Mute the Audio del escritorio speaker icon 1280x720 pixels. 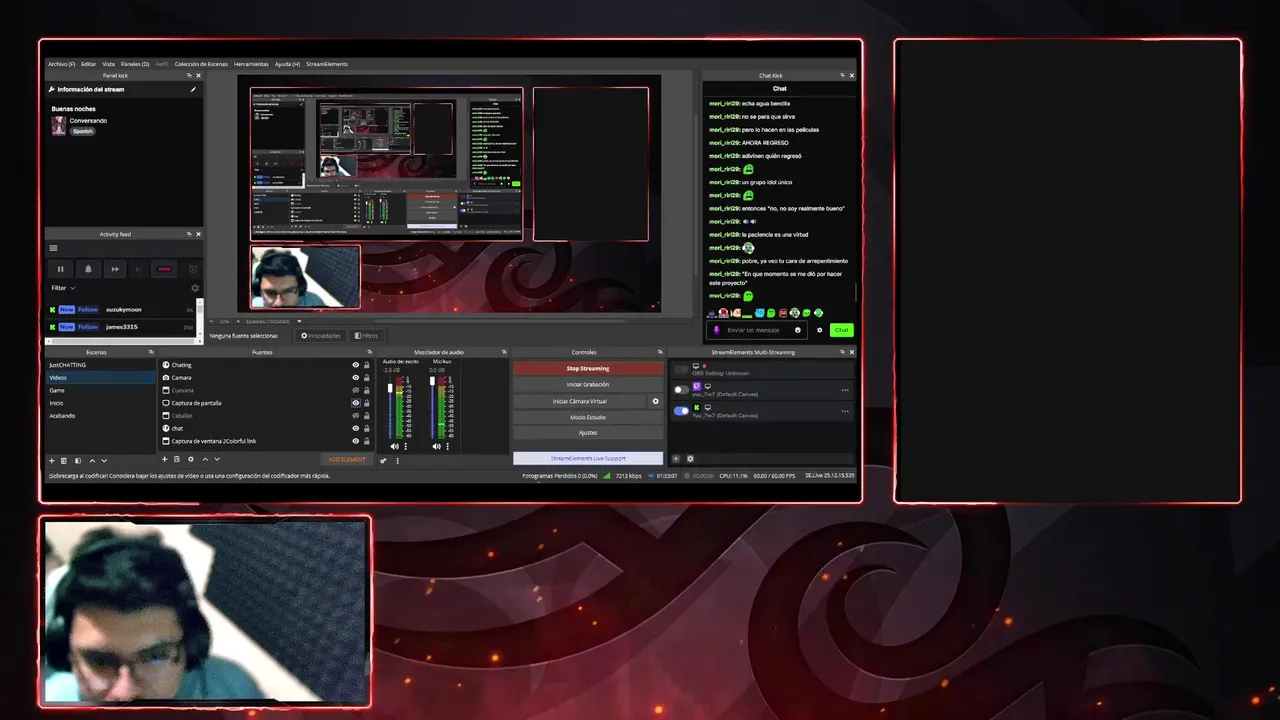click(394, 446)
